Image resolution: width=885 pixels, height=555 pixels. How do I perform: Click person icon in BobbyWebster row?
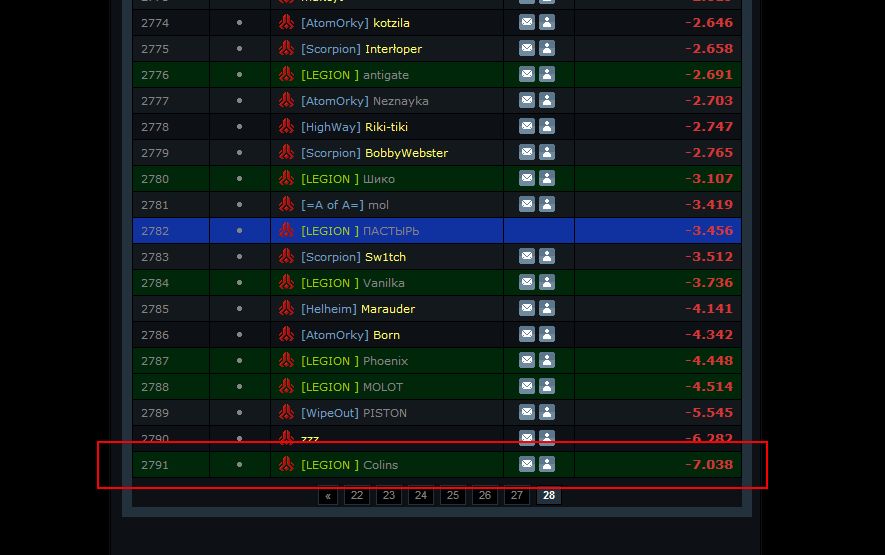tap(546, 152)
